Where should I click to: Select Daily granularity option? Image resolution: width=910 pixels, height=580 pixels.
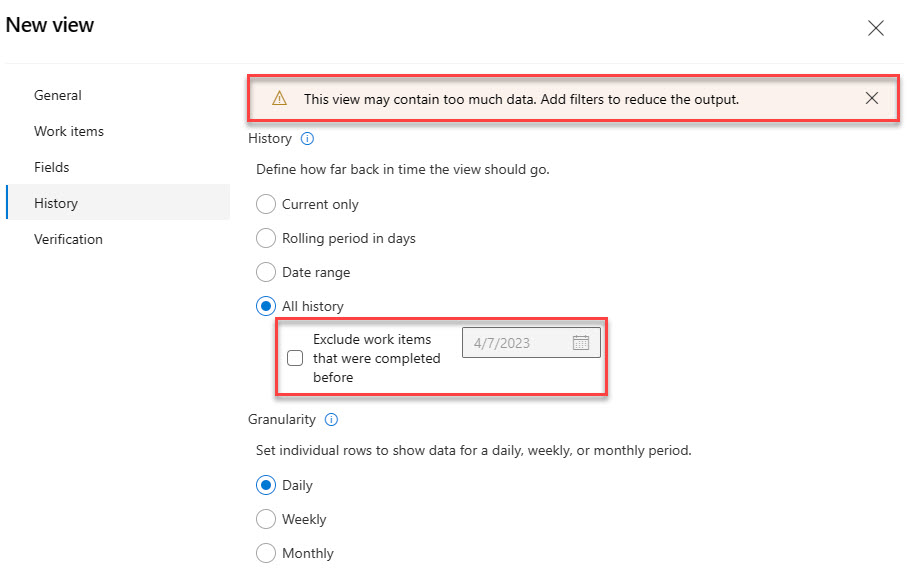pyautogui.click(x=266, y=485)
